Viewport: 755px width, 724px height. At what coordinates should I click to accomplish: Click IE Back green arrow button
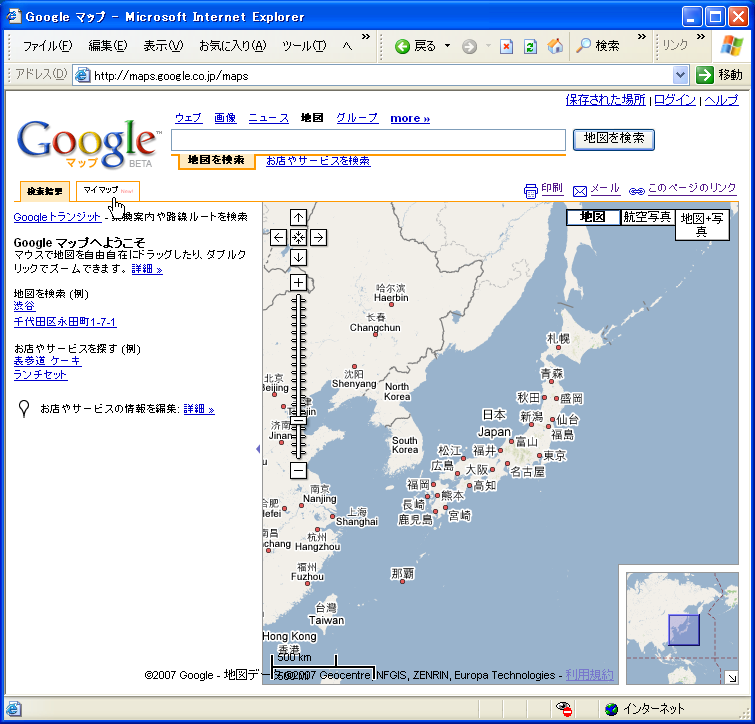coord(402,46)
